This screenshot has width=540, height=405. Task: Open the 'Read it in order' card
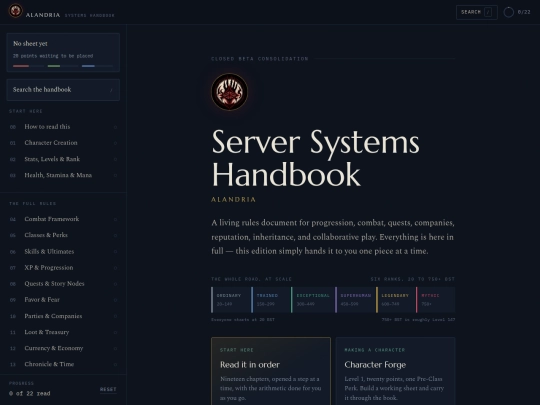[x=271, y=371]
